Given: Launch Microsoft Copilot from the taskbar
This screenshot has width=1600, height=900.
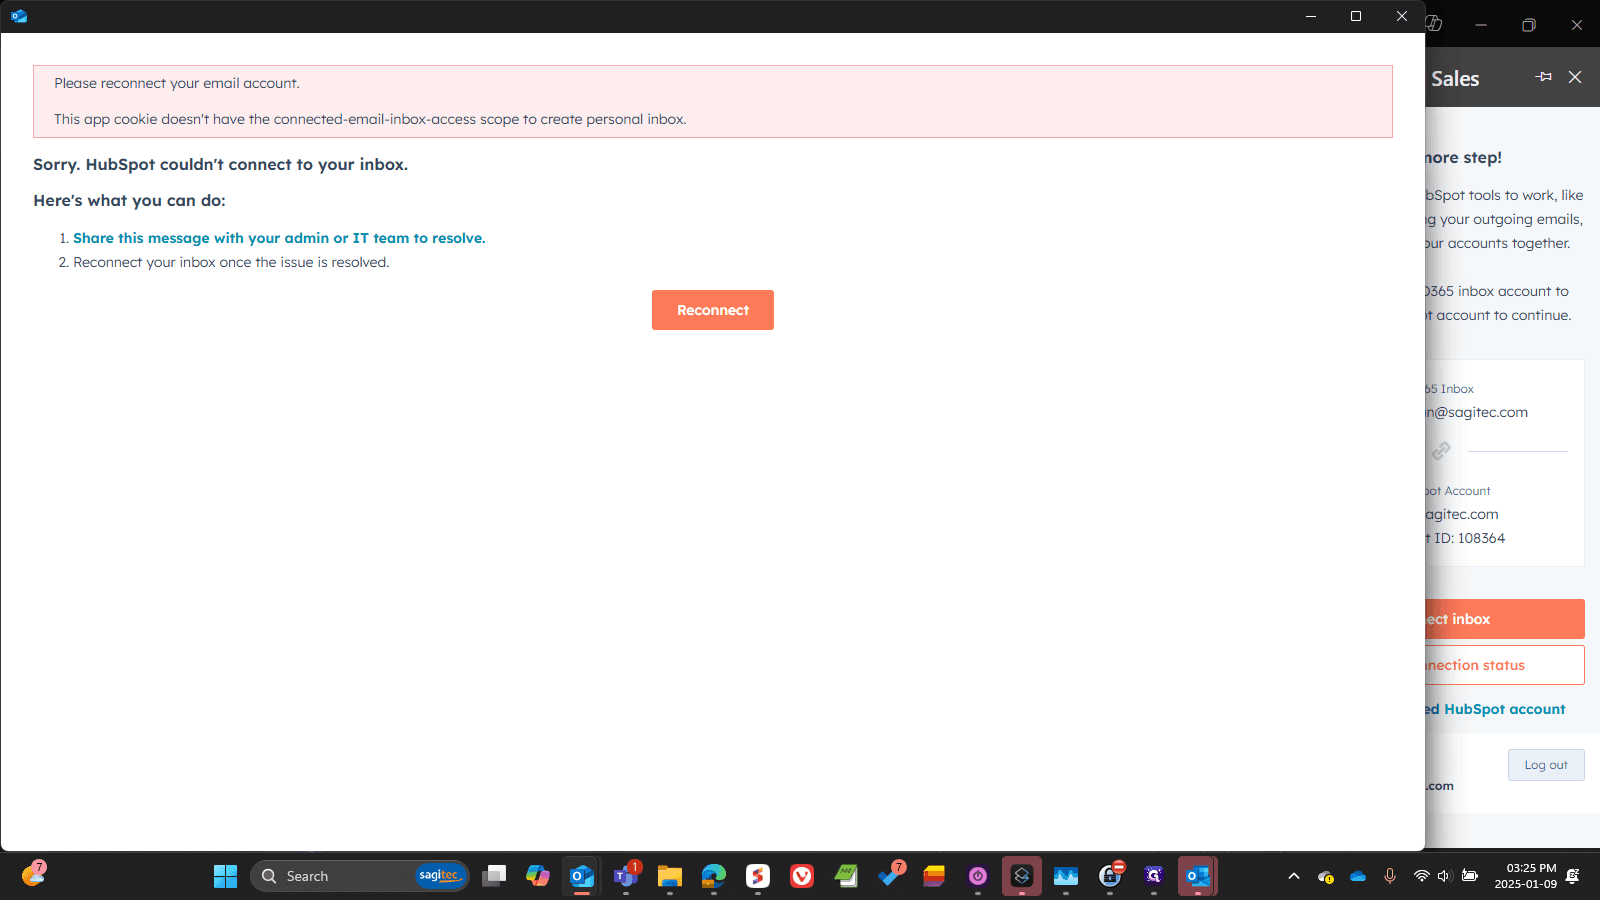Looking at the screenshot, I should click(538, 876).
